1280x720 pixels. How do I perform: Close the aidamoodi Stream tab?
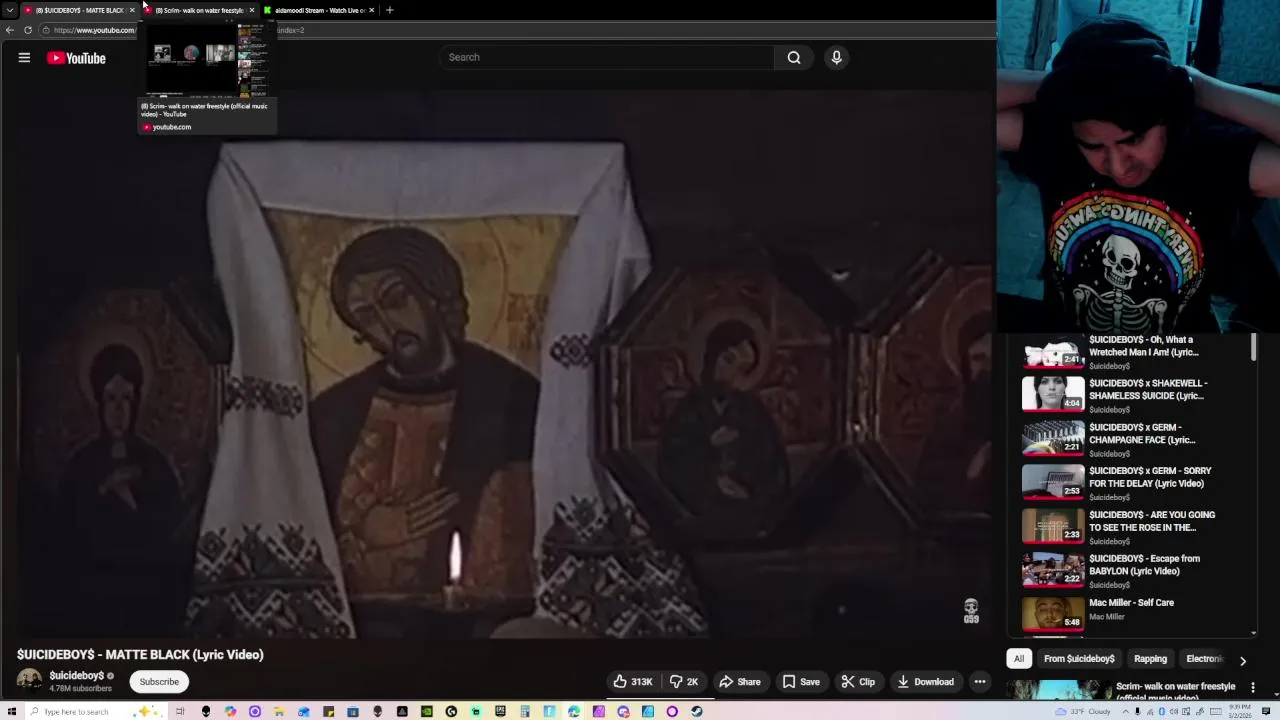[372, 10]
